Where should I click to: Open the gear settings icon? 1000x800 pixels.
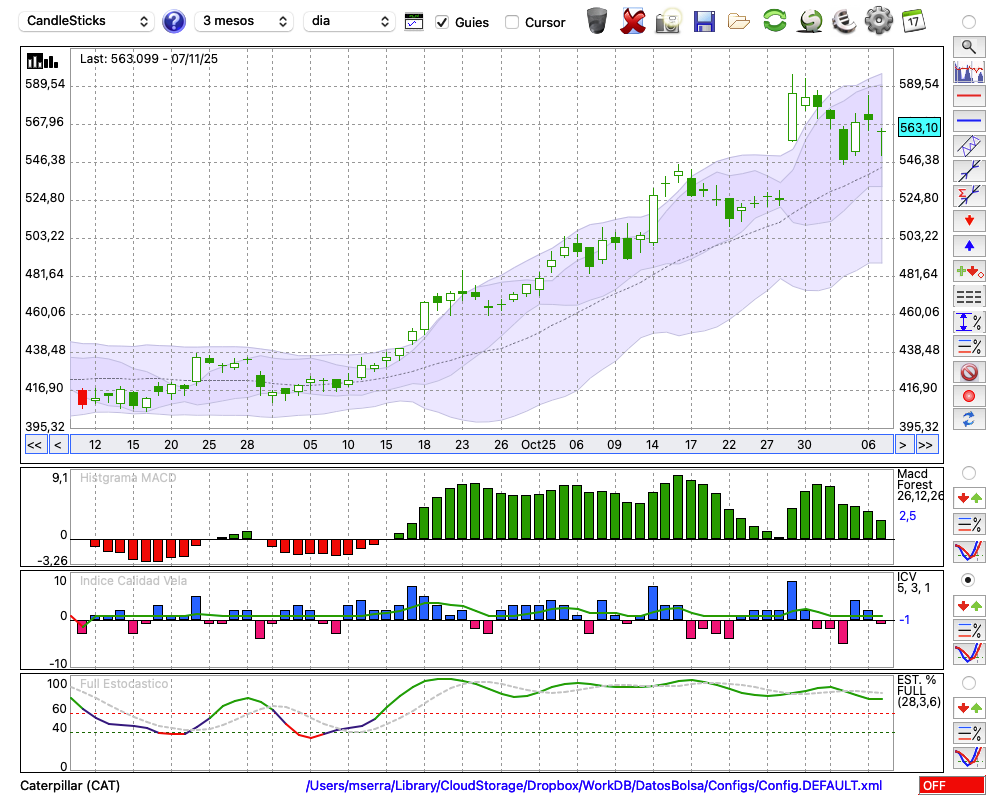tap(878, 21)
